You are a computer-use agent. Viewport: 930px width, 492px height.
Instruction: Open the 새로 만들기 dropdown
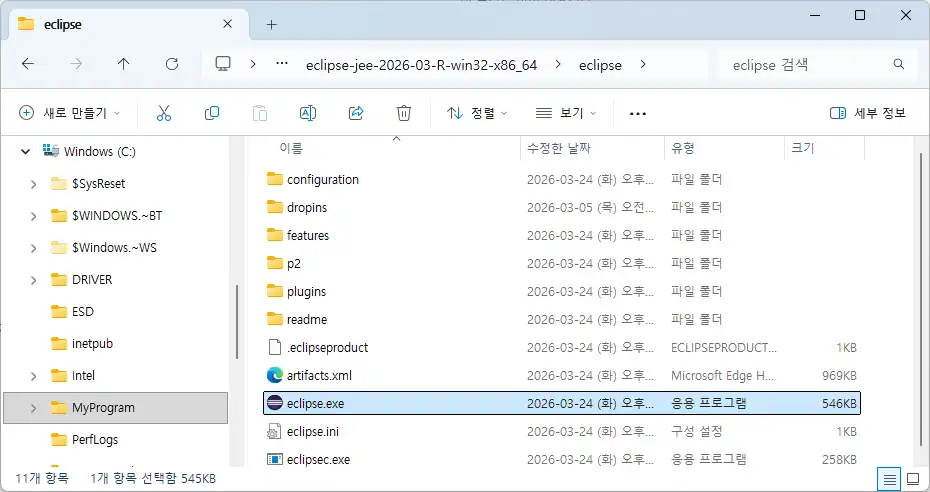pos(69,113)
